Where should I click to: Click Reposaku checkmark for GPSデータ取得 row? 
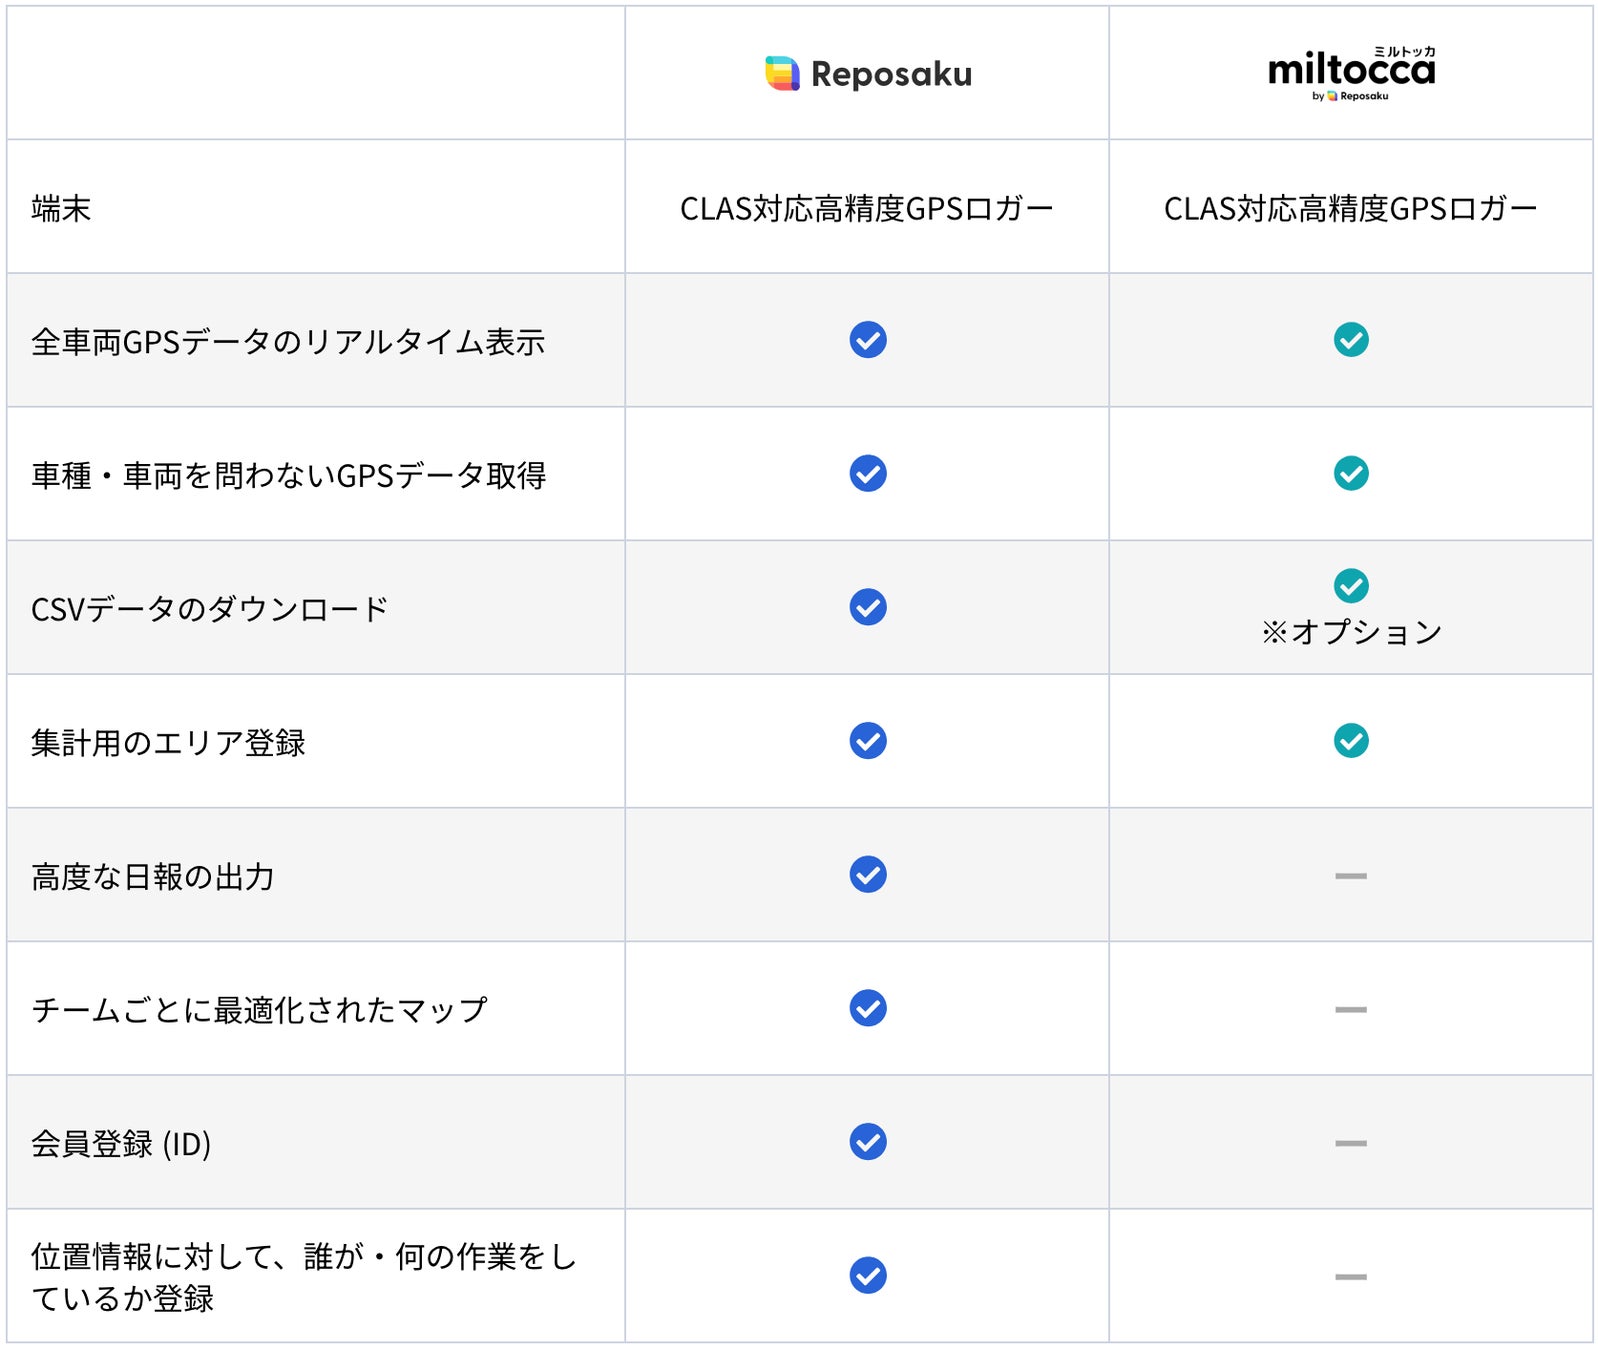[x=868, y=473]
